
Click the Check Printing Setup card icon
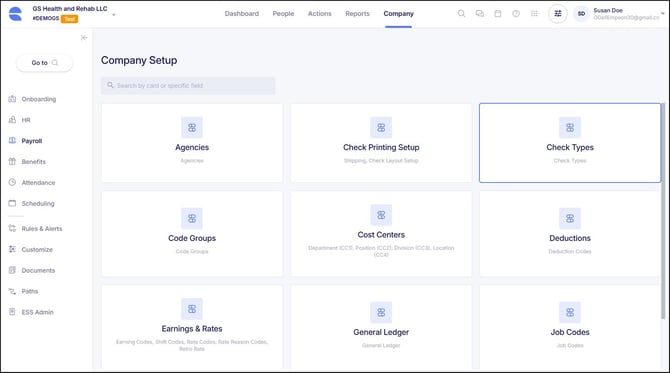click(x=381, y=127)
